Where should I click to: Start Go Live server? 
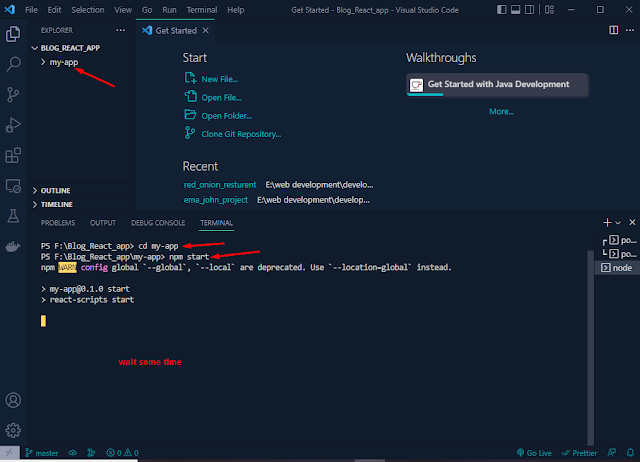coord(534,453)
